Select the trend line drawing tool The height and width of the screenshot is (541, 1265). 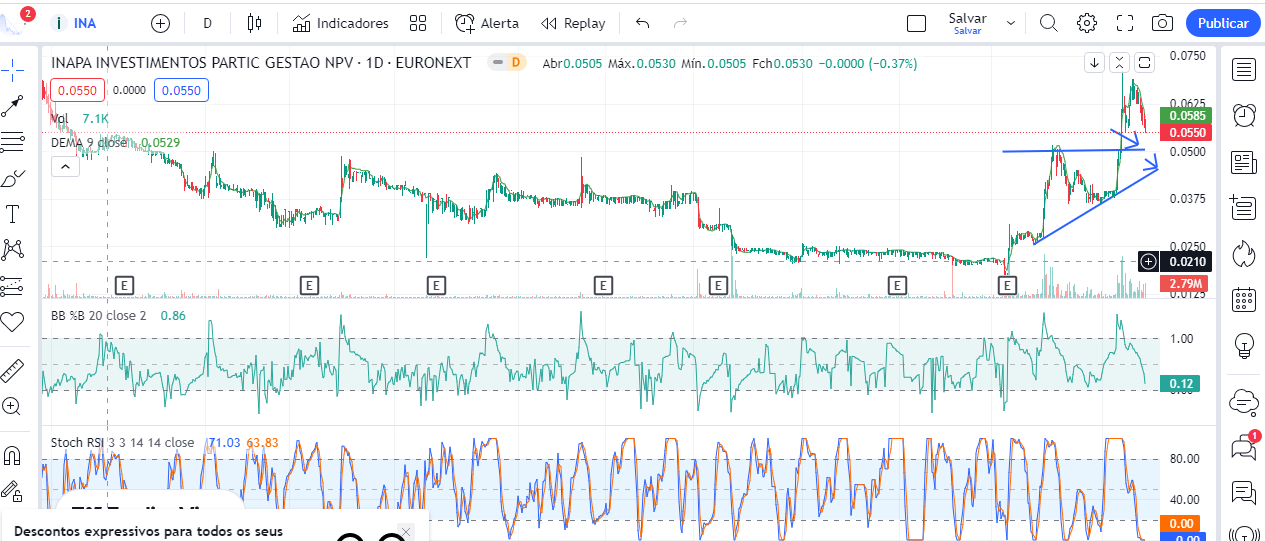click(x=12, y=105)
